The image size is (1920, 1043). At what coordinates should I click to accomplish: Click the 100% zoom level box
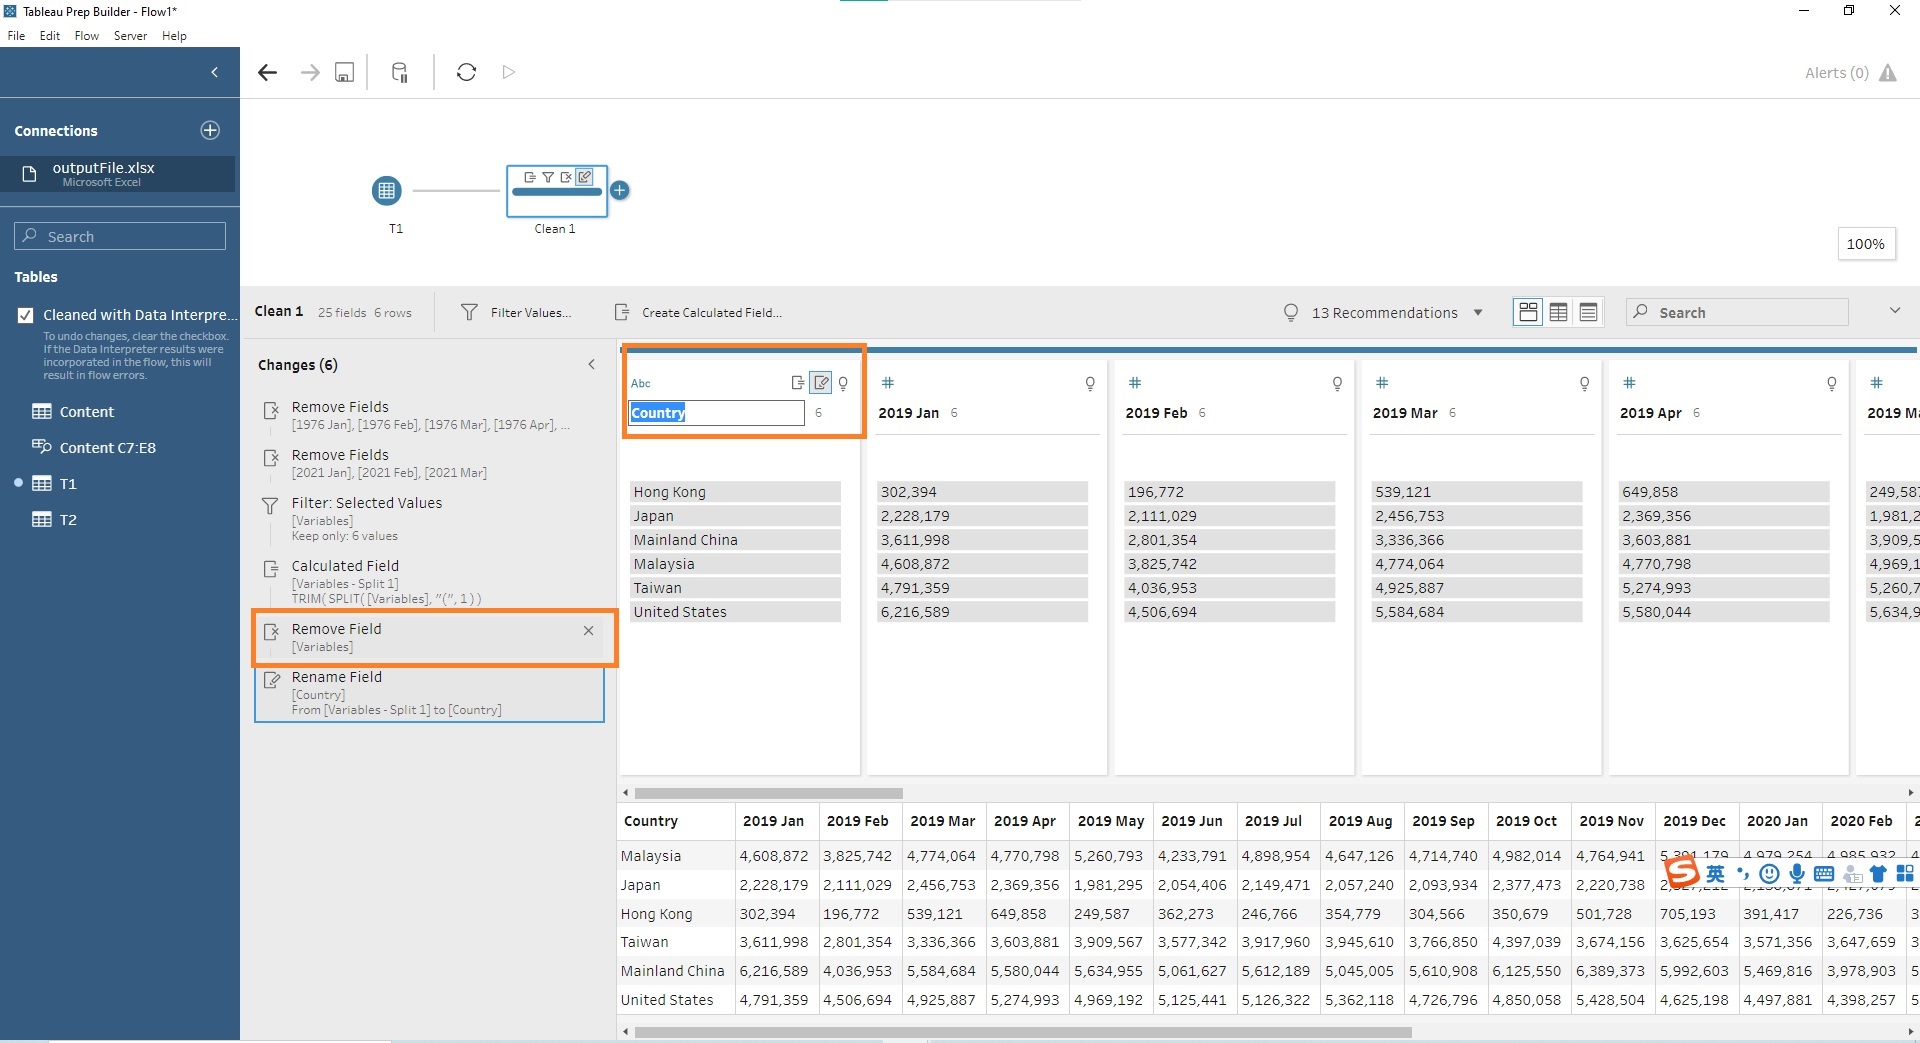(1865, 244)
